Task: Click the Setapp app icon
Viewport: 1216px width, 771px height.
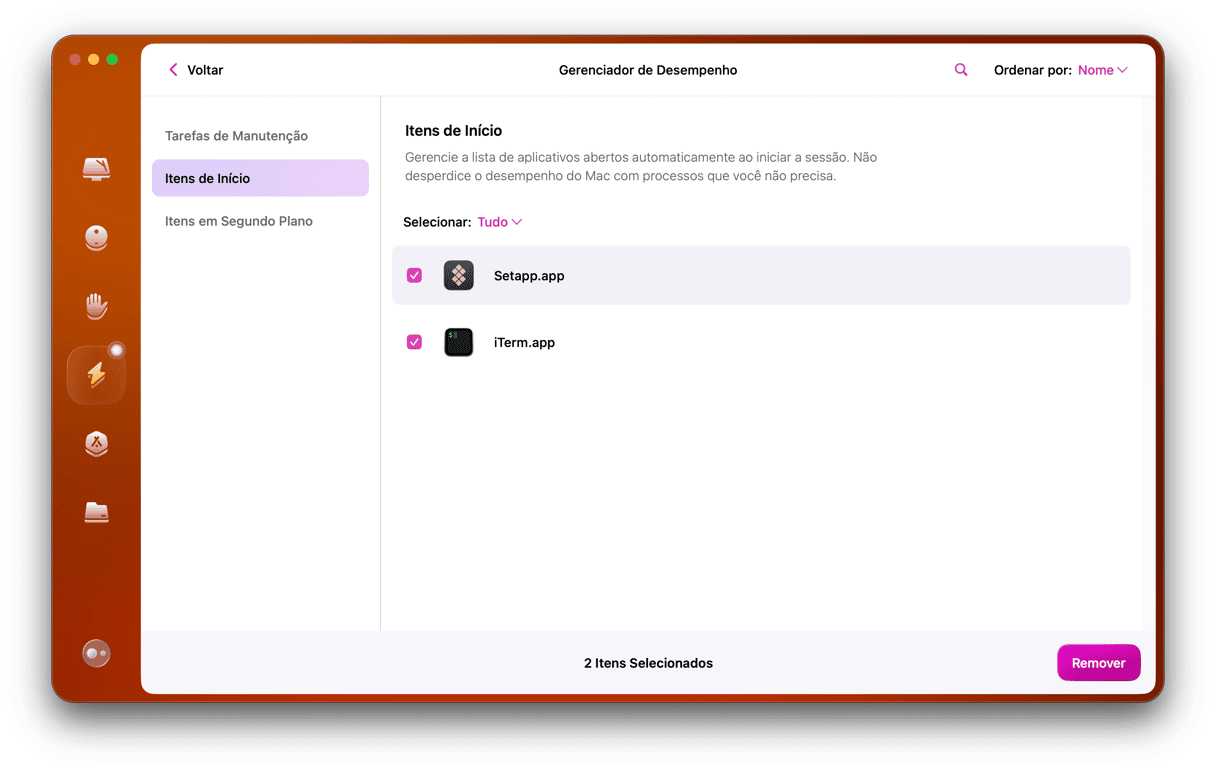Action: click(459, 275)
